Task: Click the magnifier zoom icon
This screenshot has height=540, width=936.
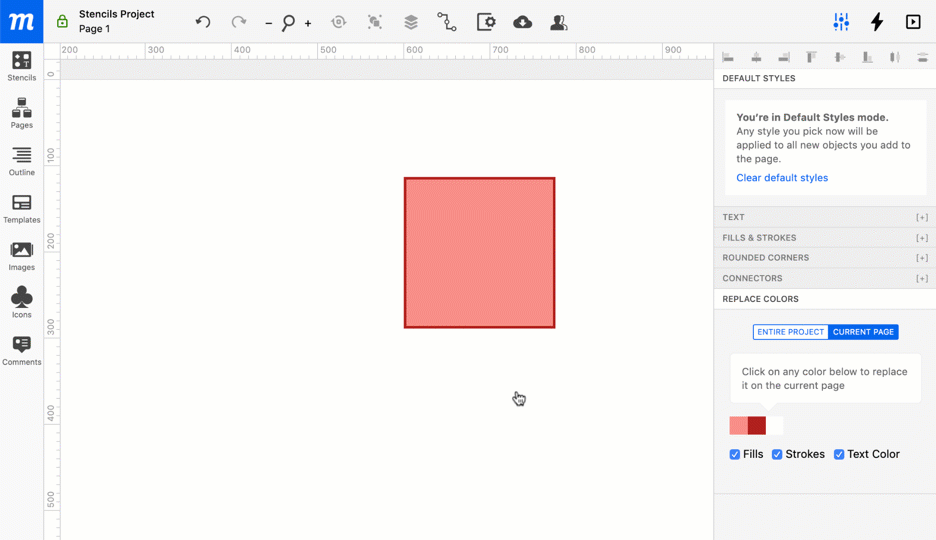Action: tap(288, 23)
